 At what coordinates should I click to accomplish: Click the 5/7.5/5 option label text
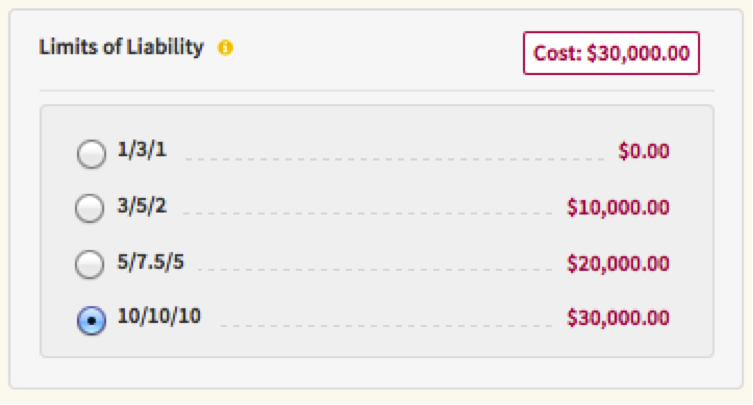[151, 262]
